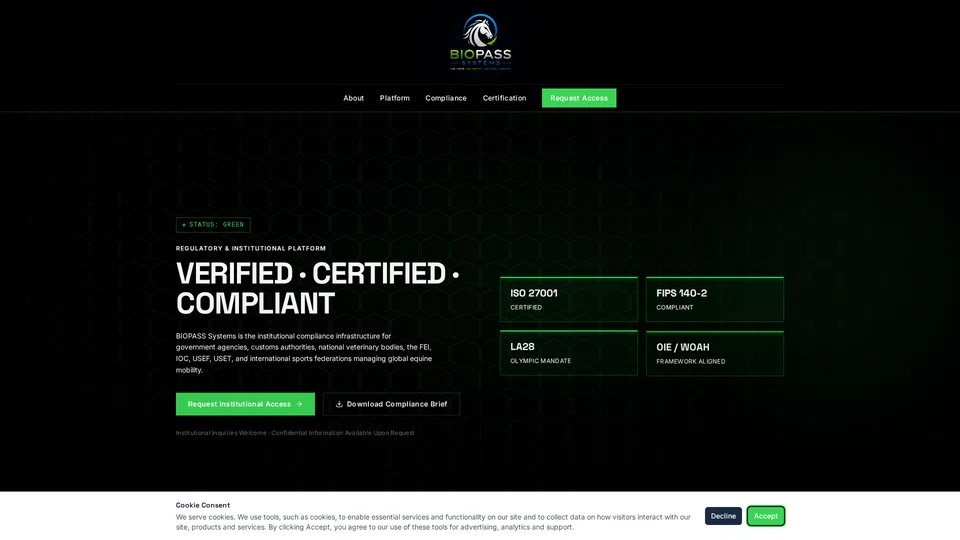
Task: Open the About menu item
Action: pyautogui.click(x=353, y=98)
